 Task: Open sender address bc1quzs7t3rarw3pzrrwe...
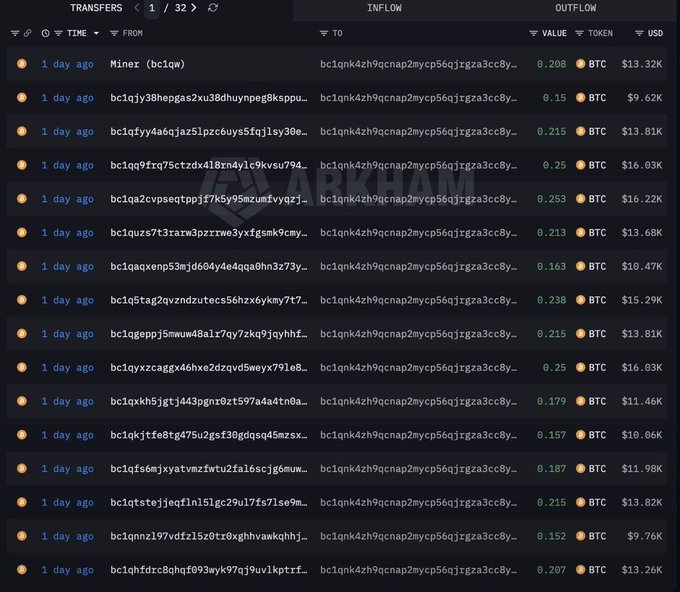(209, 233)
